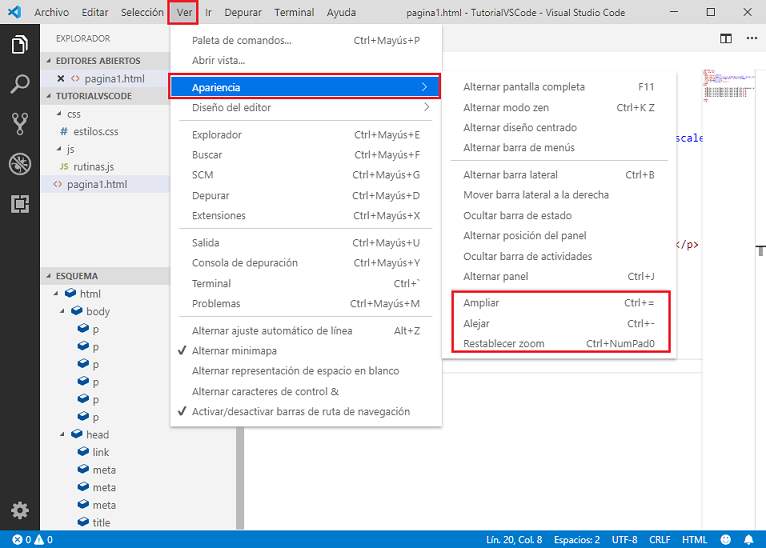Toggle Alternar pantalla completa

point(558,86)
